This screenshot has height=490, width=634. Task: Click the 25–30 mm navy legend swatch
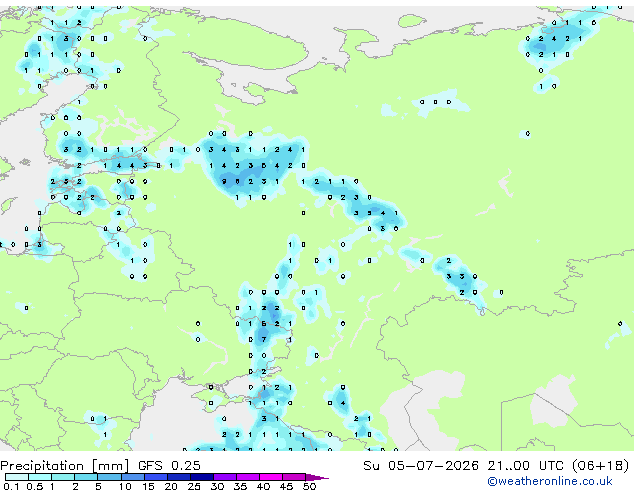(x=201, y=477)
